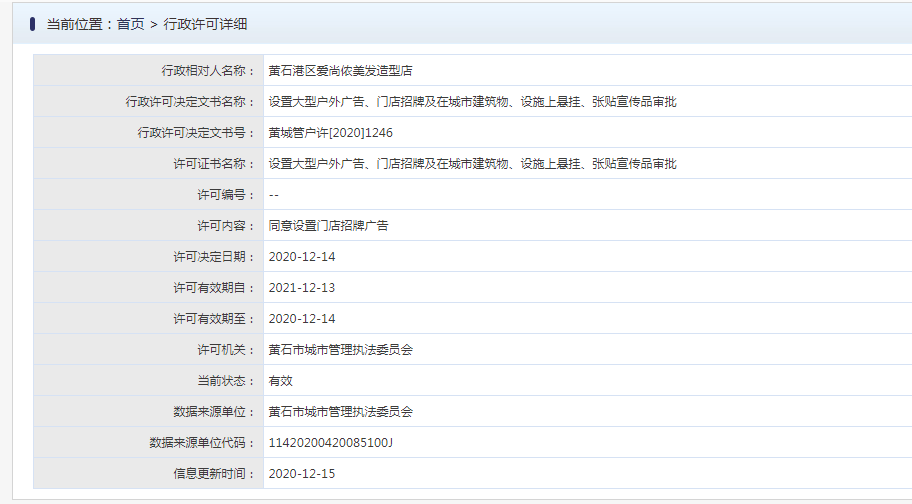Click the 许可机关 label

point(226,350)
